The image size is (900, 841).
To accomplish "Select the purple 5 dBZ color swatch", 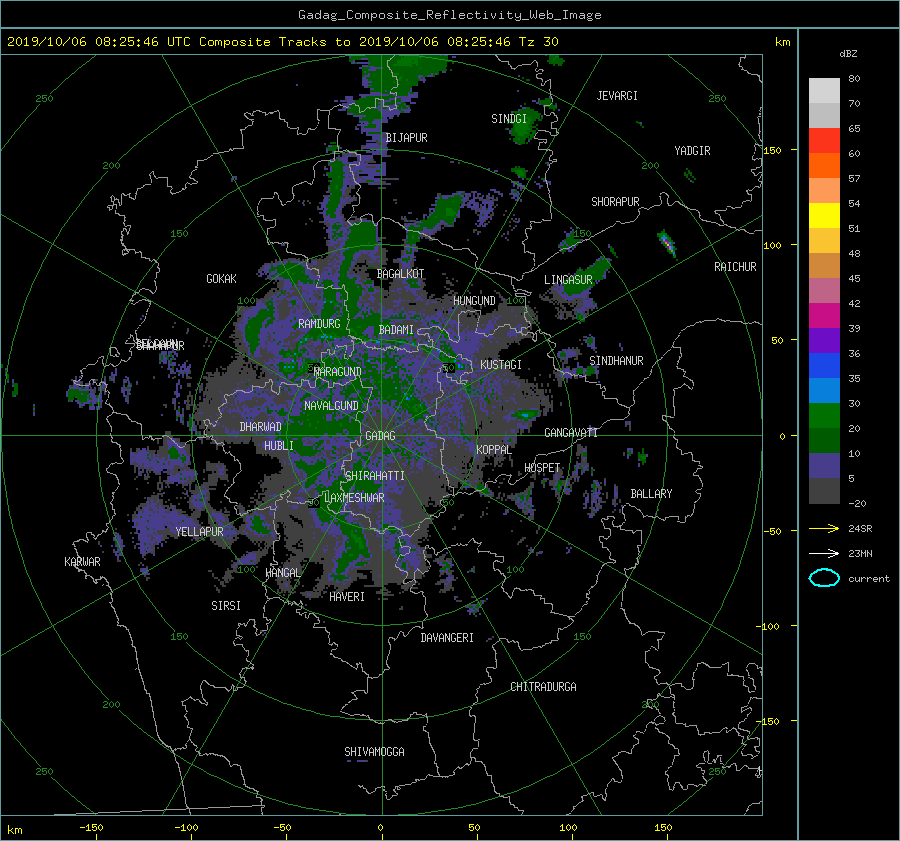I will click(824, 465).
